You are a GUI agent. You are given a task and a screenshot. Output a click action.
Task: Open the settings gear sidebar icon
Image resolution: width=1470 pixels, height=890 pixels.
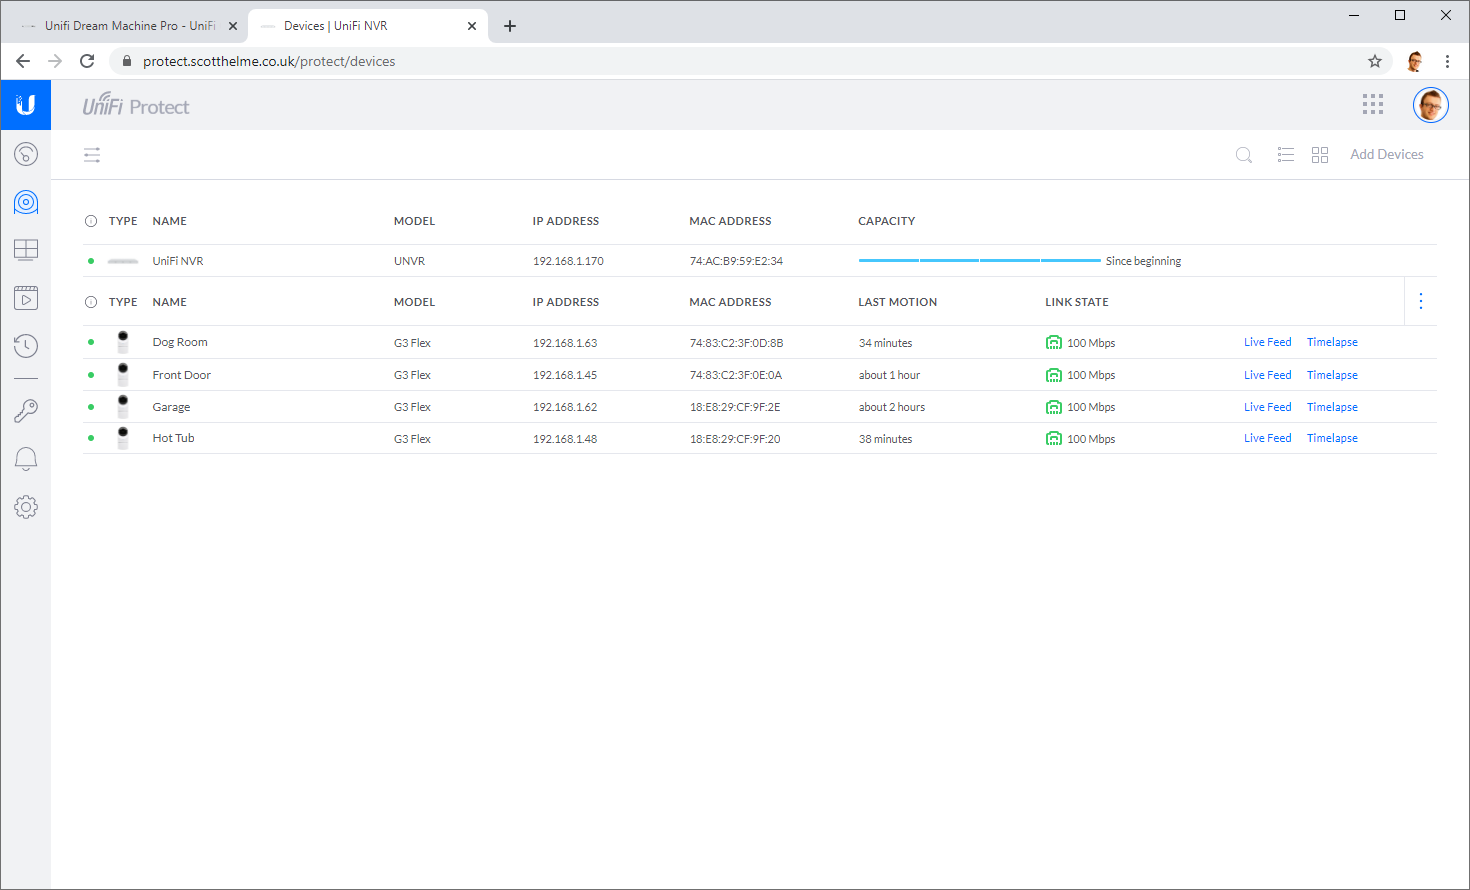(x=26, y=507)
